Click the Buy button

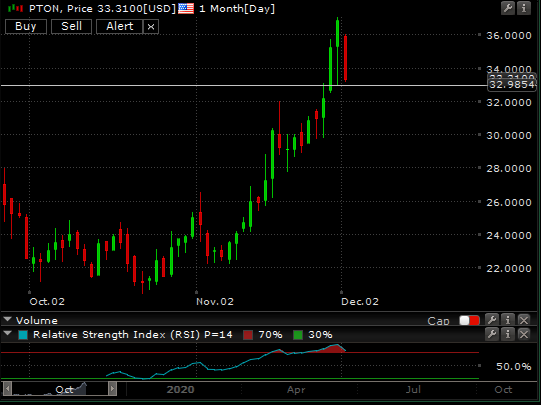tap(26, 27)
